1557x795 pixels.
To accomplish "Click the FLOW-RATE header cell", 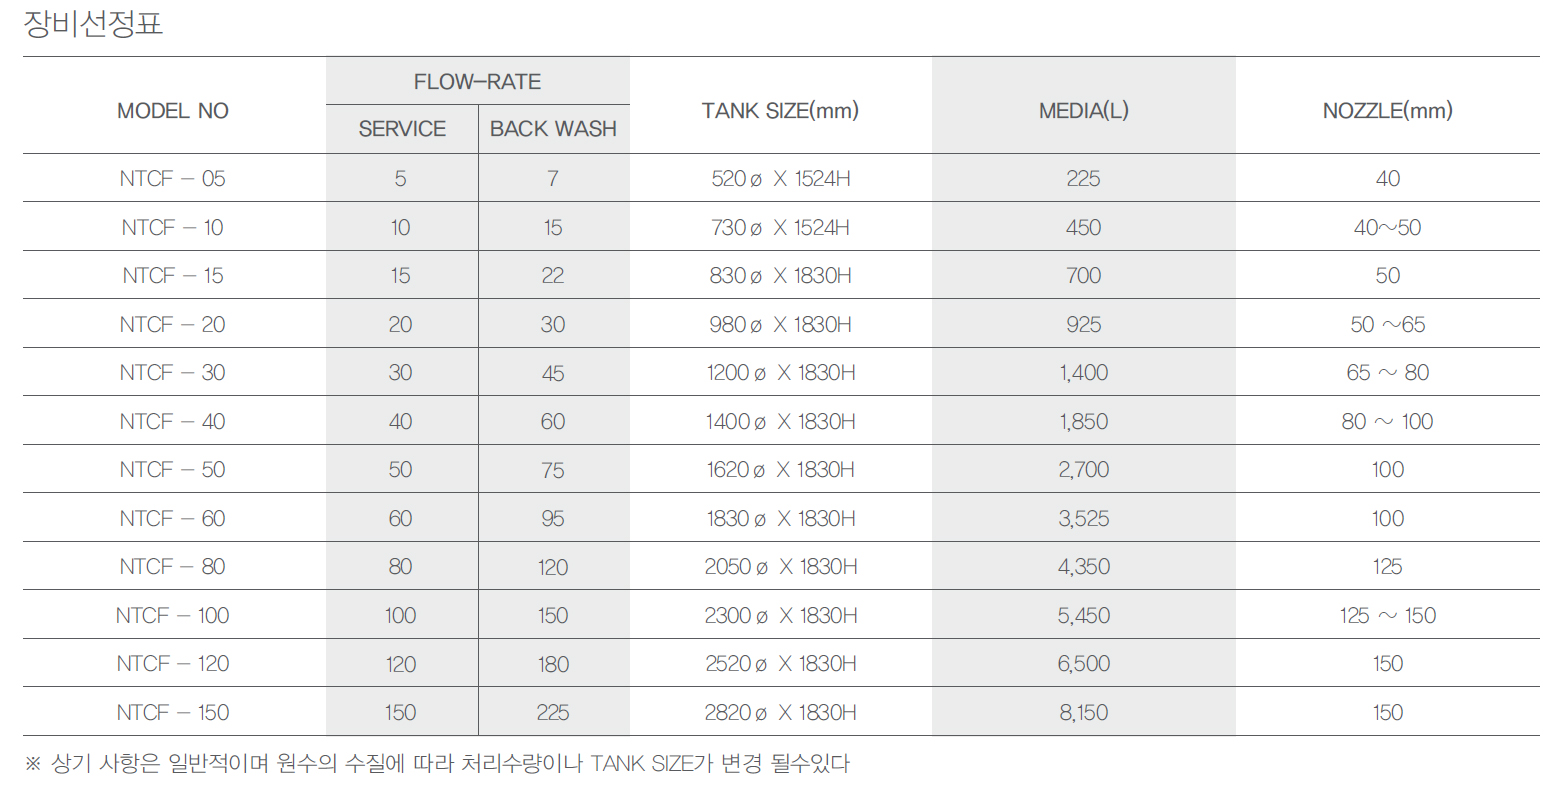I will click(477, 82).
